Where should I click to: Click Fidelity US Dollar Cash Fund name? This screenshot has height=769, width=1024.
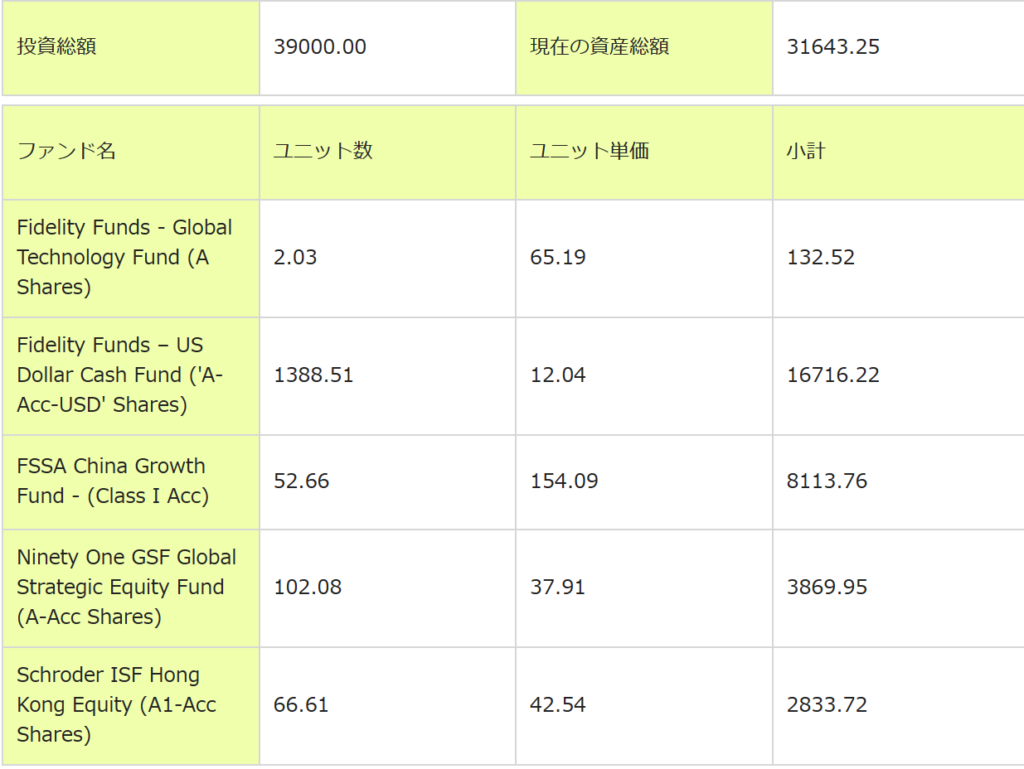pyautogui.click(x=120, y=375)
